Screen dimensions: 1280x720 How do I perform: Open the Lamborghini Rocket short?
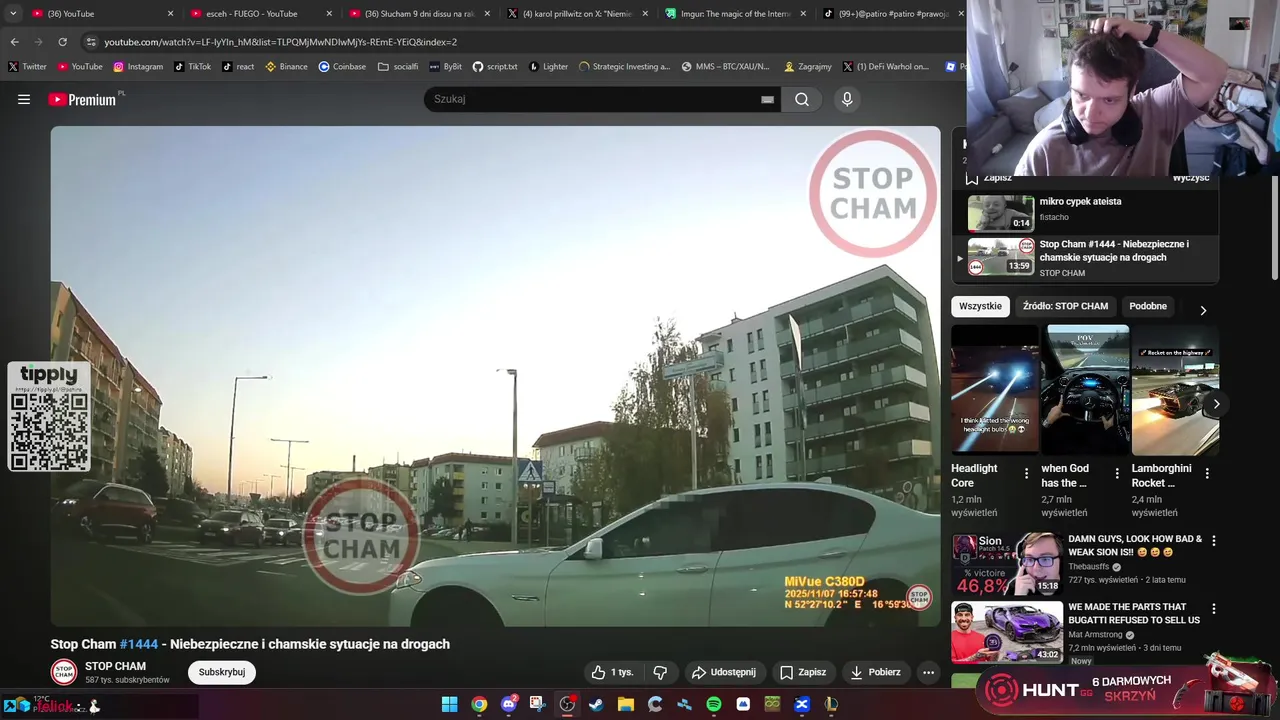pyautogui.click(x=1175, y=390)
